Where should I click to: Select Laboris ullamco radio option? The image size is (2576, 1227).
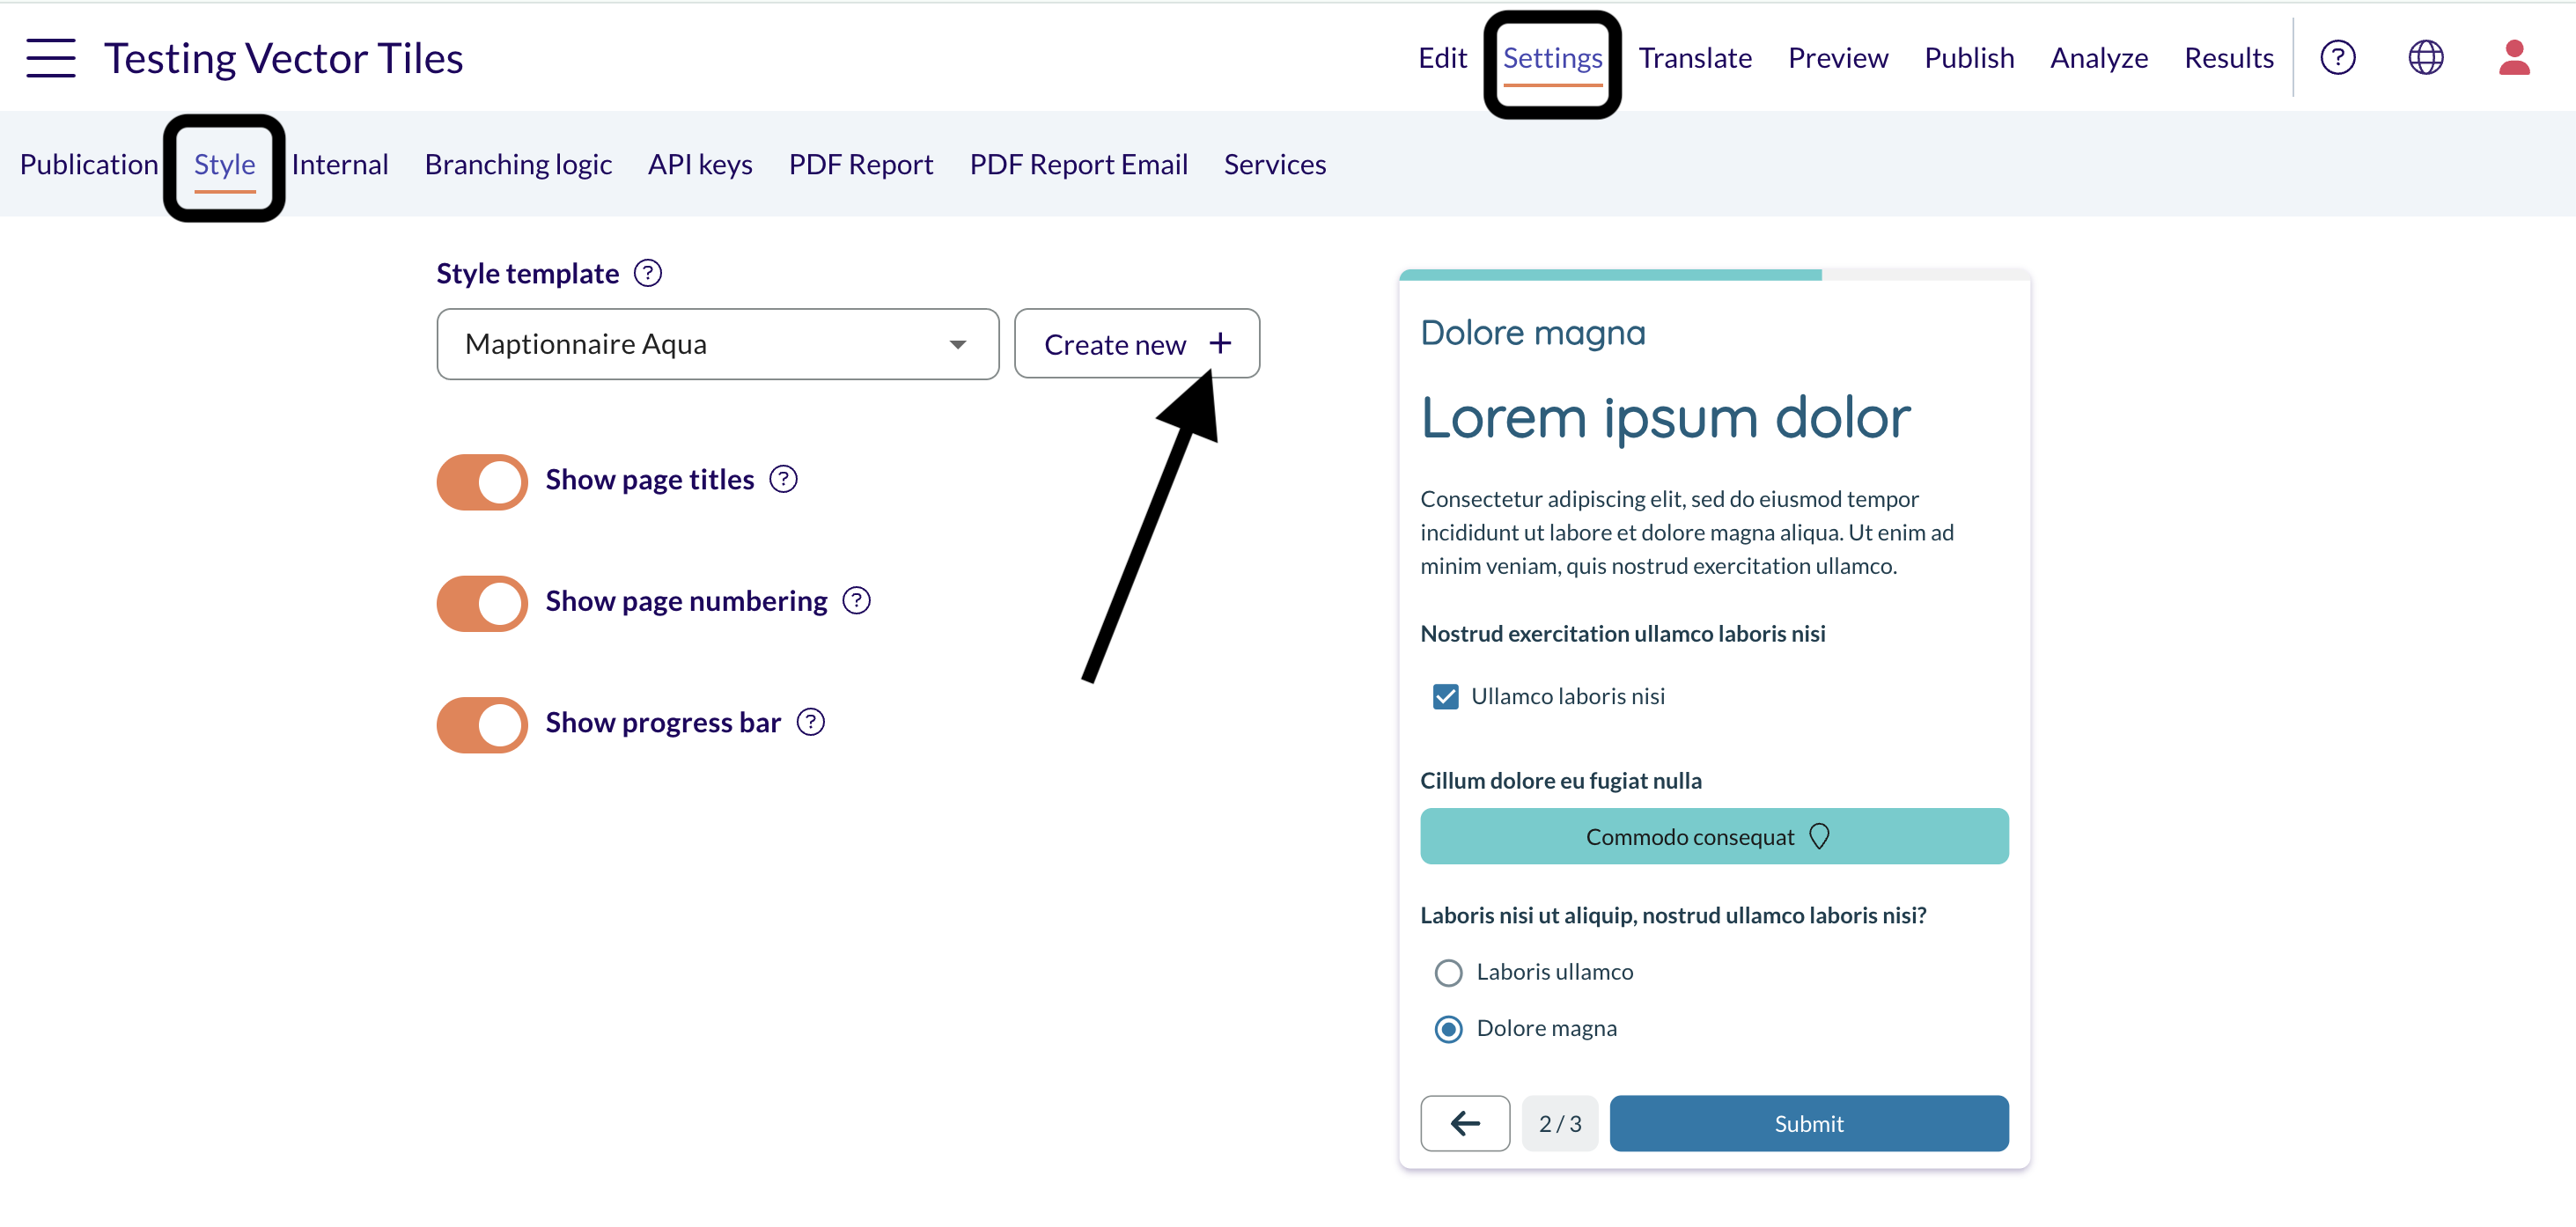[x=1448, y=973]
